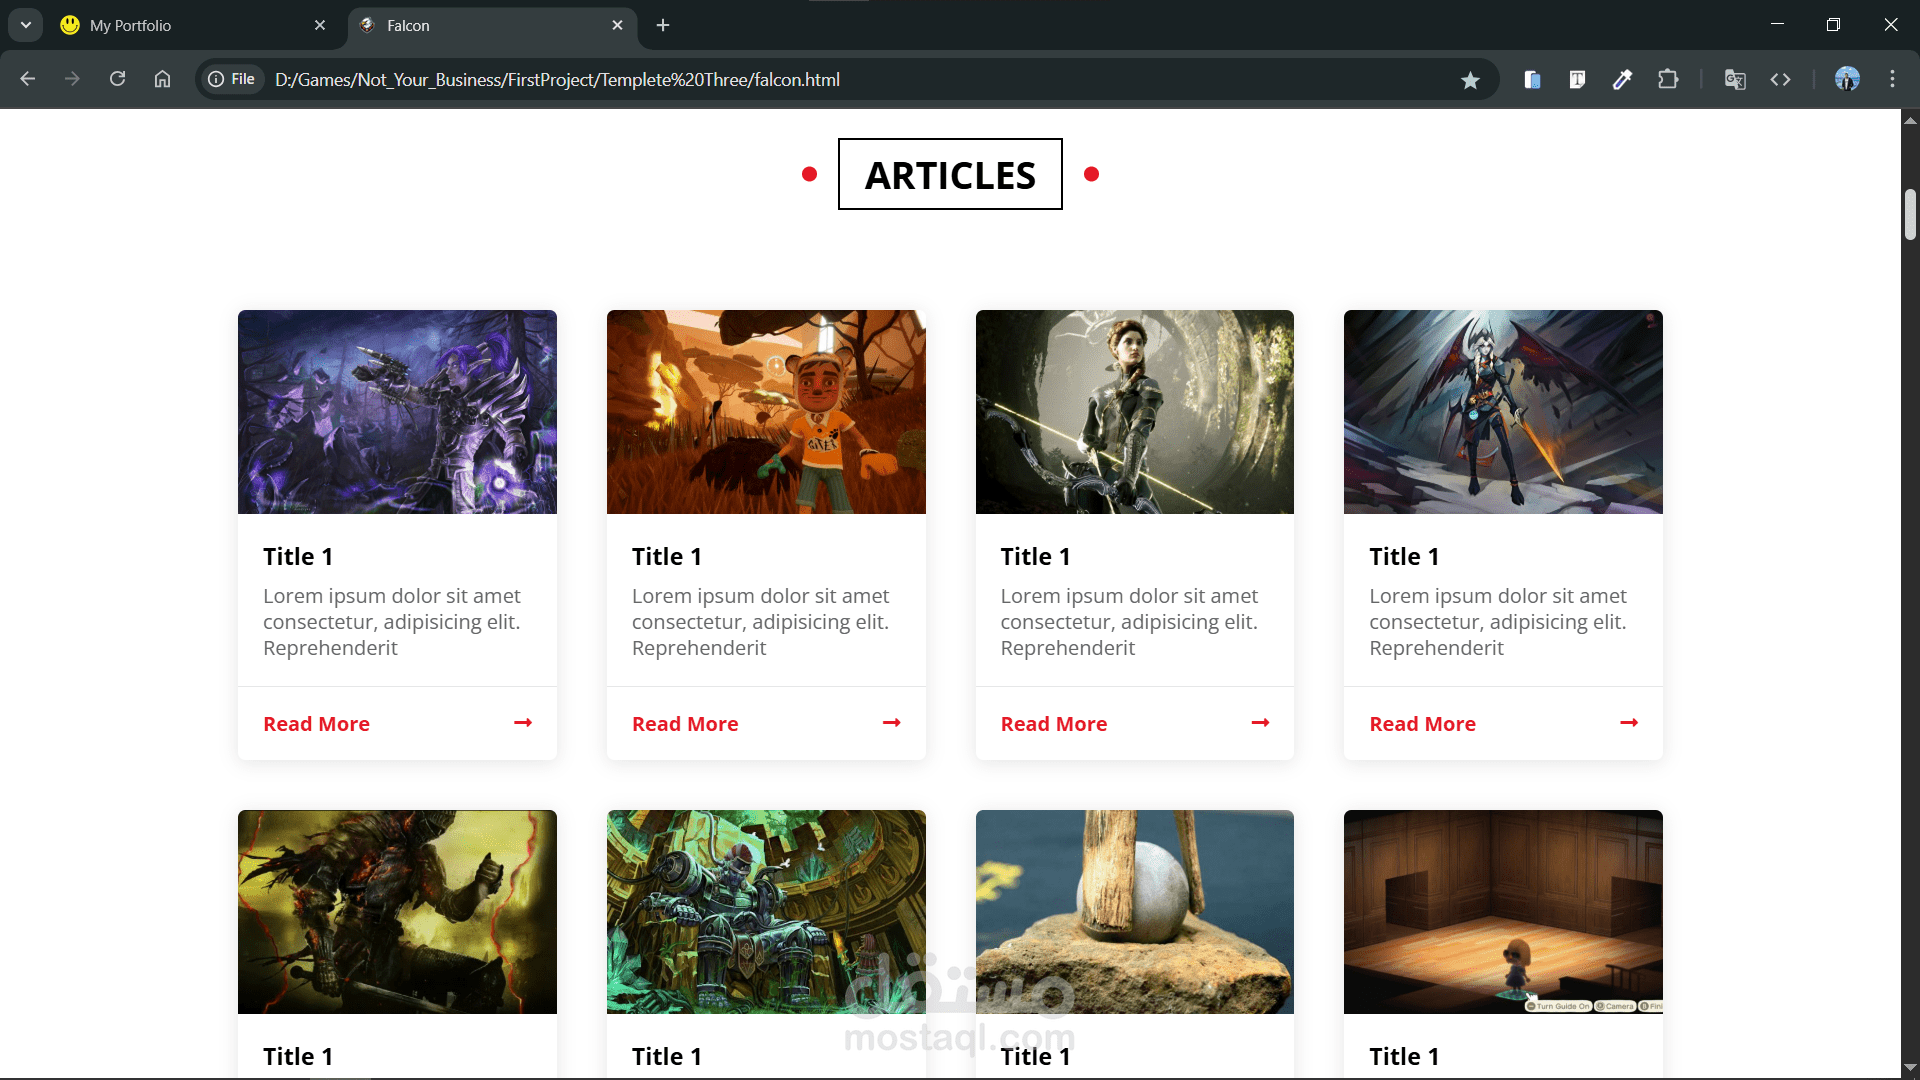Open the tab search dropdown arrow
This screenshot has height=1080, width=1920.
point(26,25)
